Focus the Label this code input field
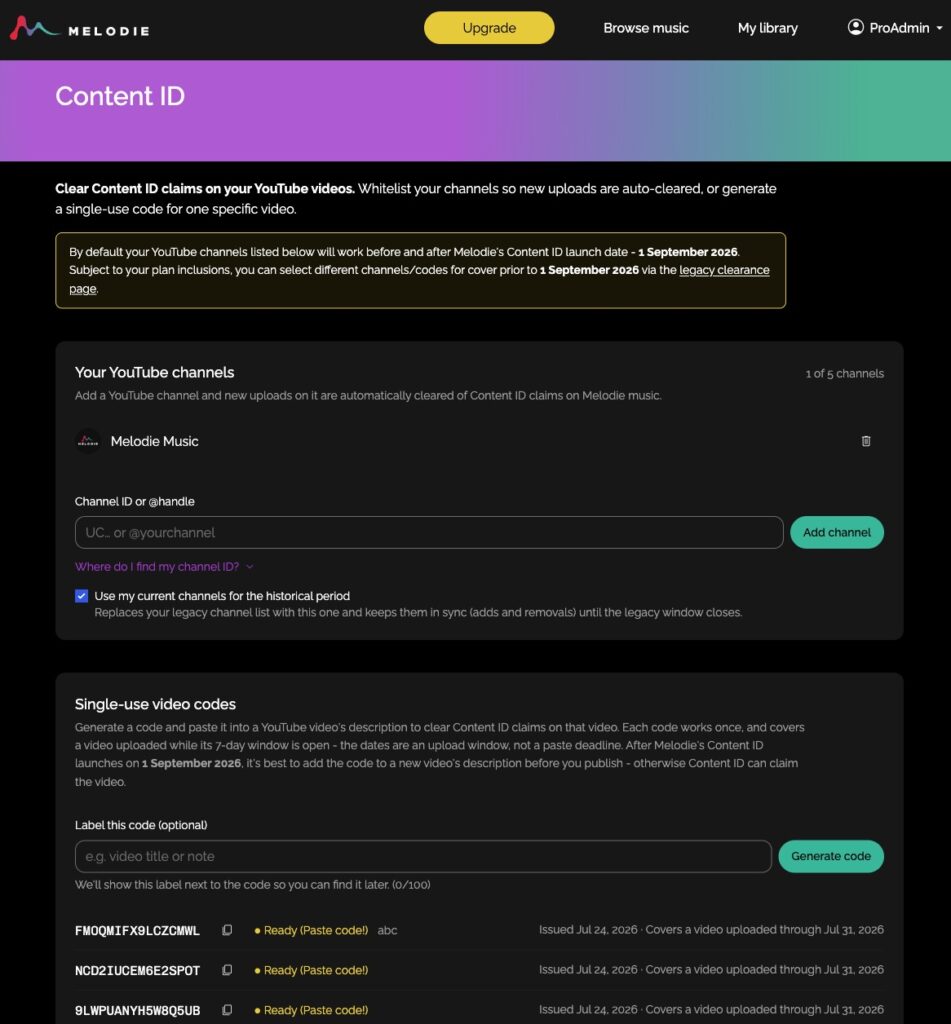 click(423, 856)
